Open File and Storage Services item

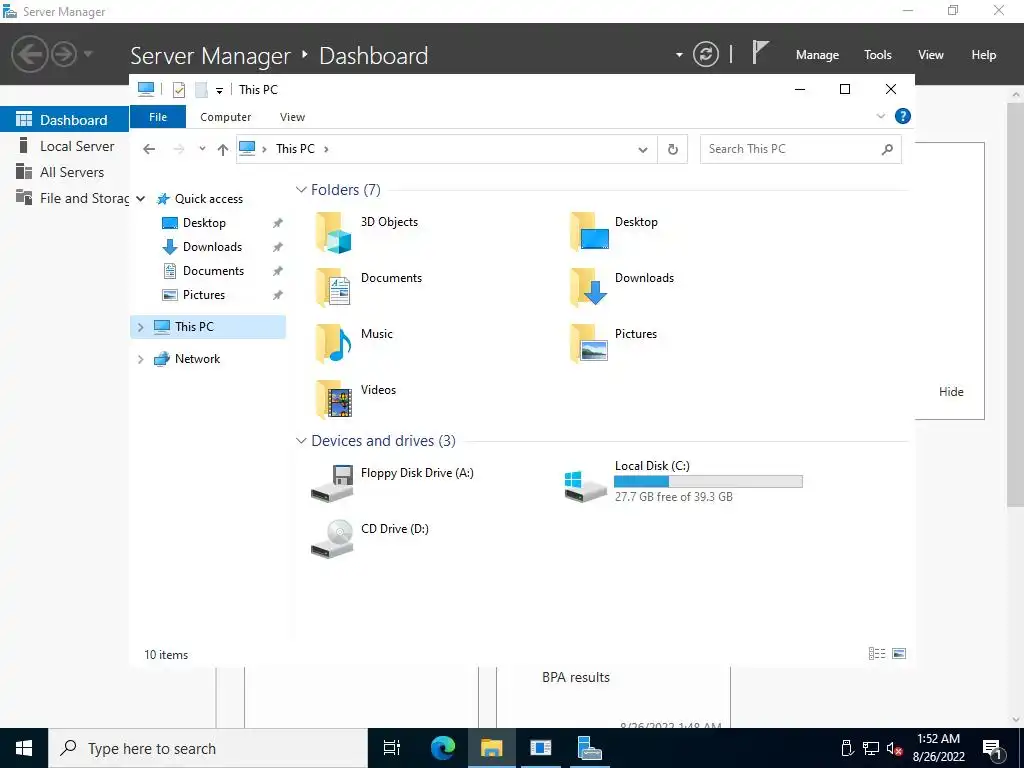pyautogui.click(x=65, y=199)
